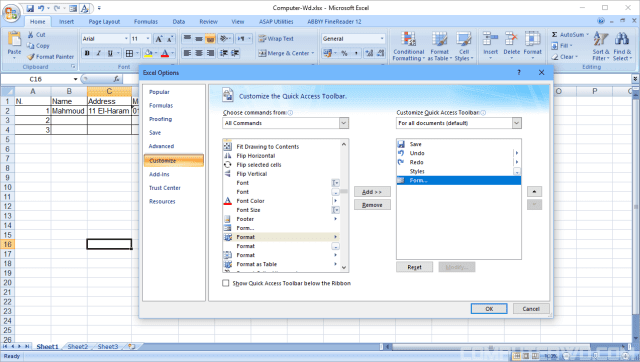The width and height of the screenshot is (640, 362).
Task: Open the Data ribbon tab
Action: pos(178,22)
